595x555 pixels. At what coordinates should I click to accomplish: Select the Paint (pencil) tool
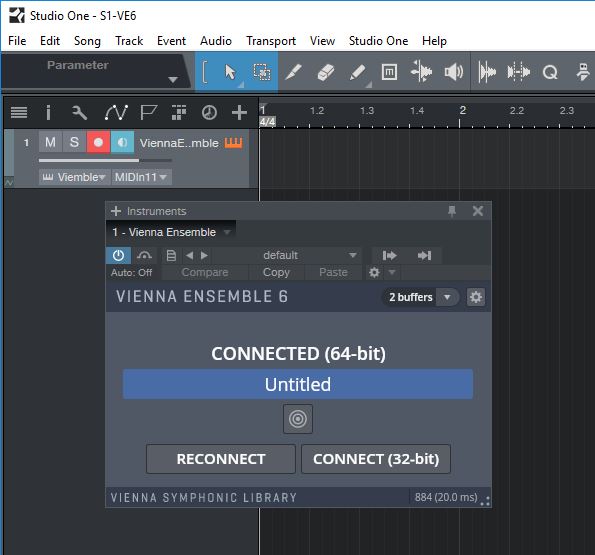point(357,72)
